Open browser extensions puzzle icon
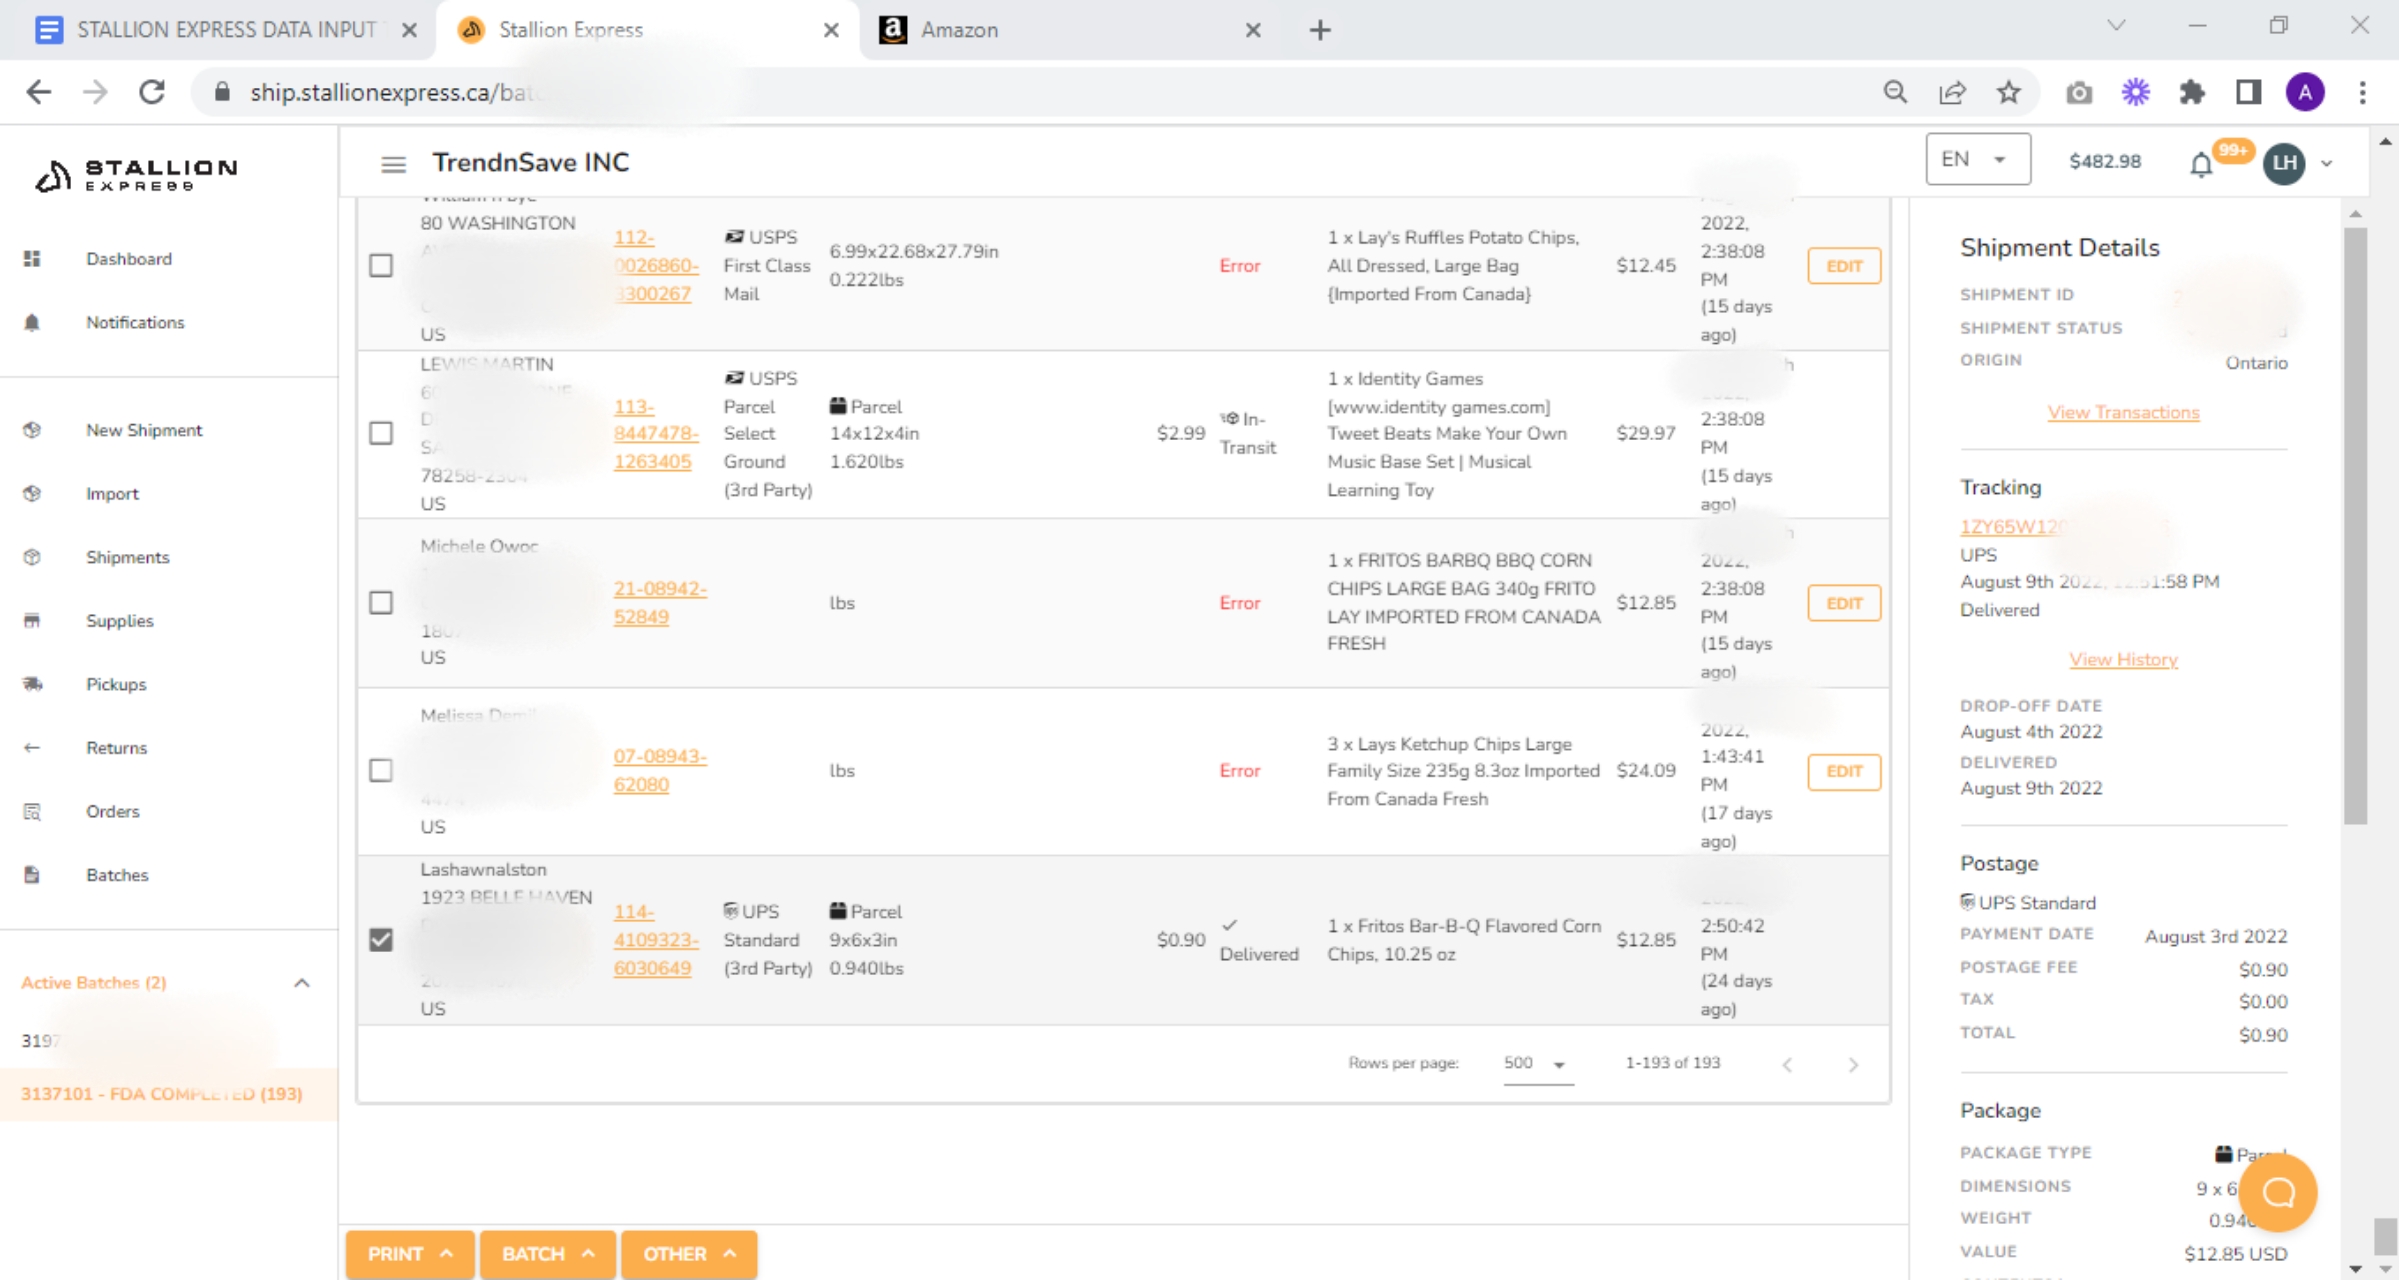 [2191, 92]
